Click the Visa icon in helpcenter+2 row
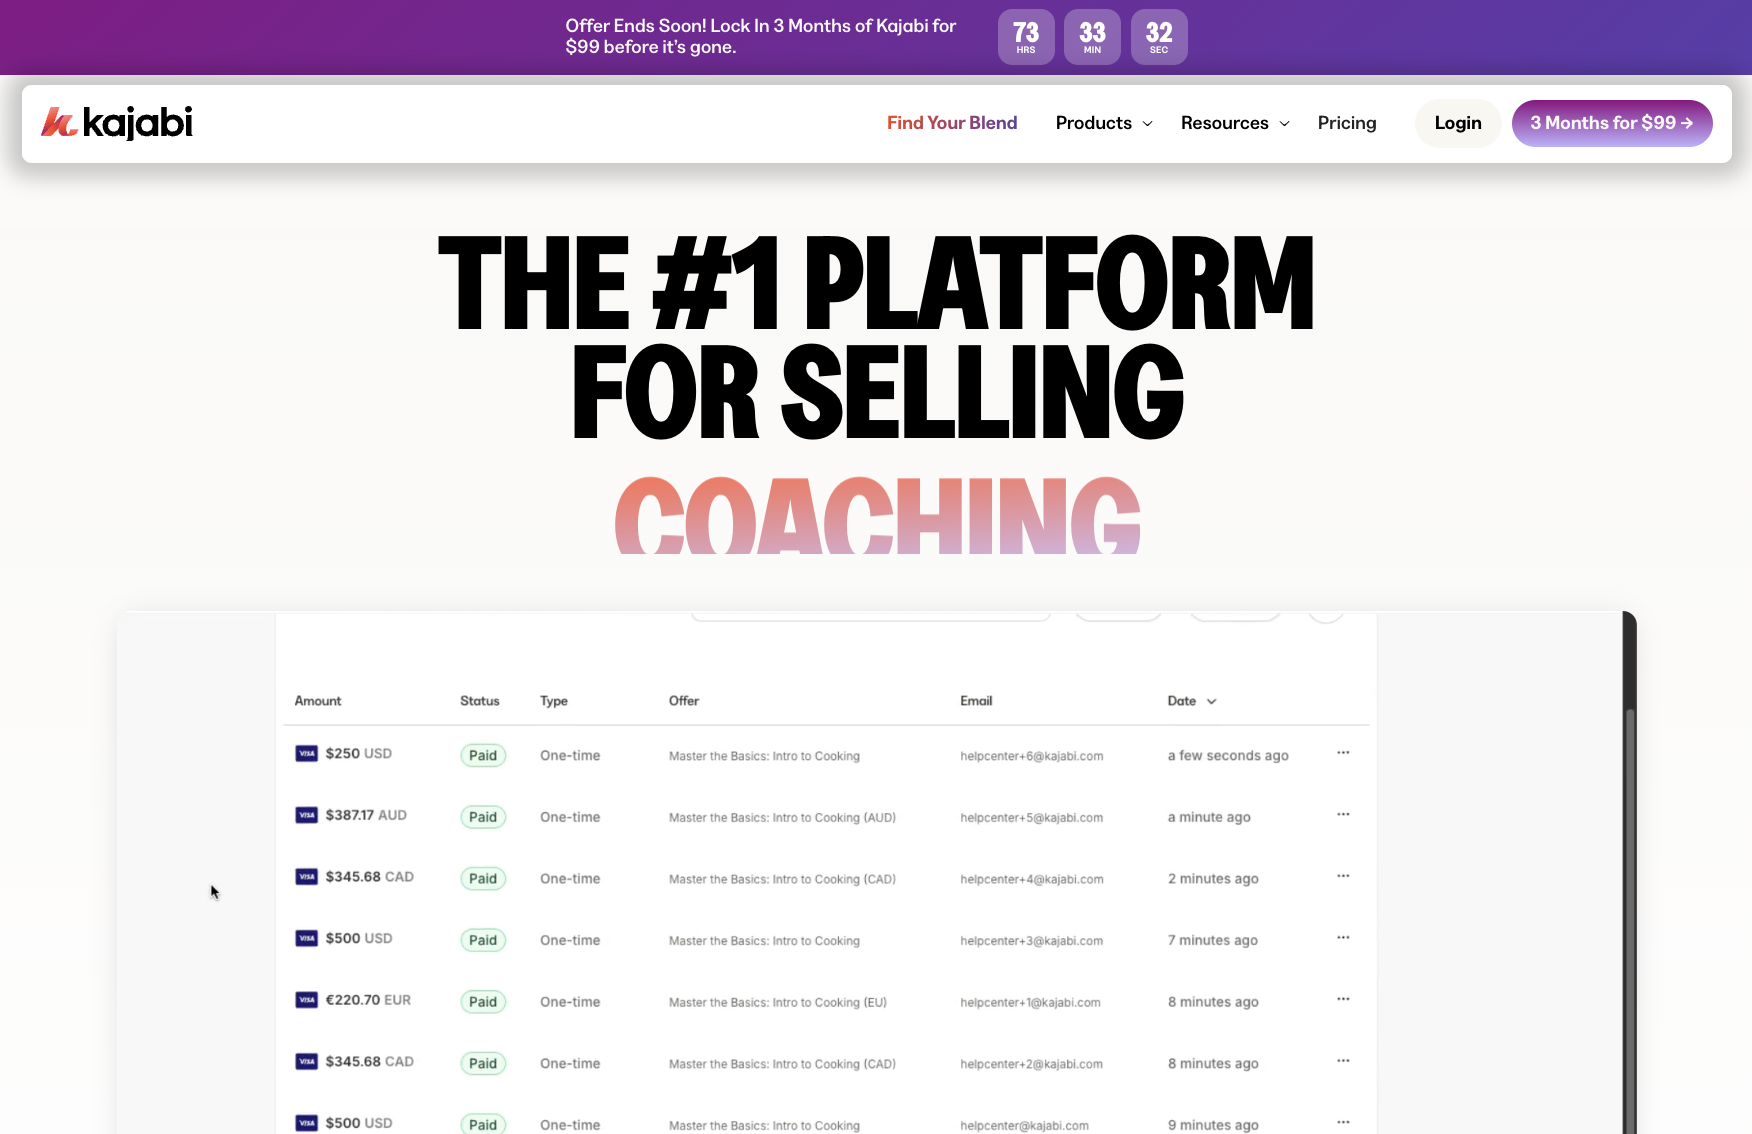This screenshot has width=1752, height=1134. coord(307,1062)
